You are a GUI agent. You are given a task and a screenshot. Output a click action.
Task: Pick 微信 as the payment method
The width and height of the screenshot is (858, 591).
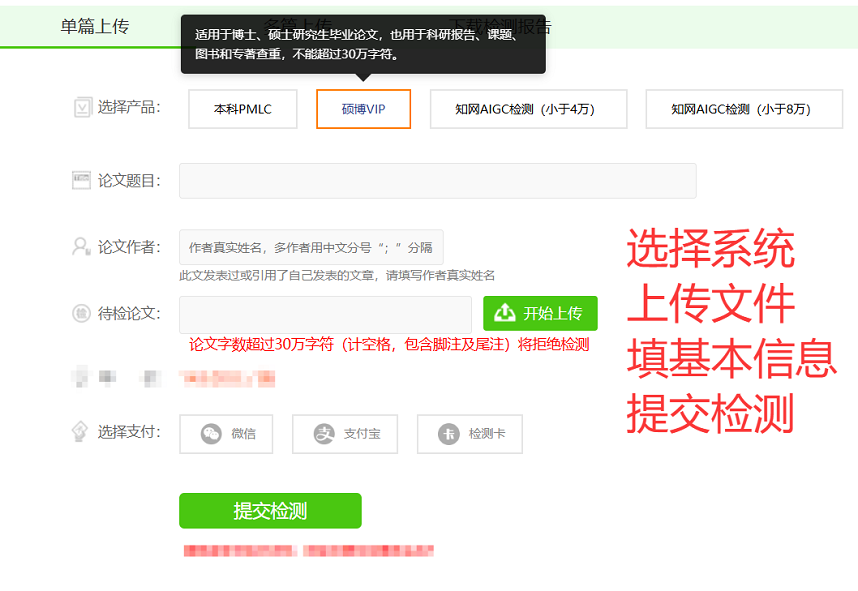[x=226, y=434]
